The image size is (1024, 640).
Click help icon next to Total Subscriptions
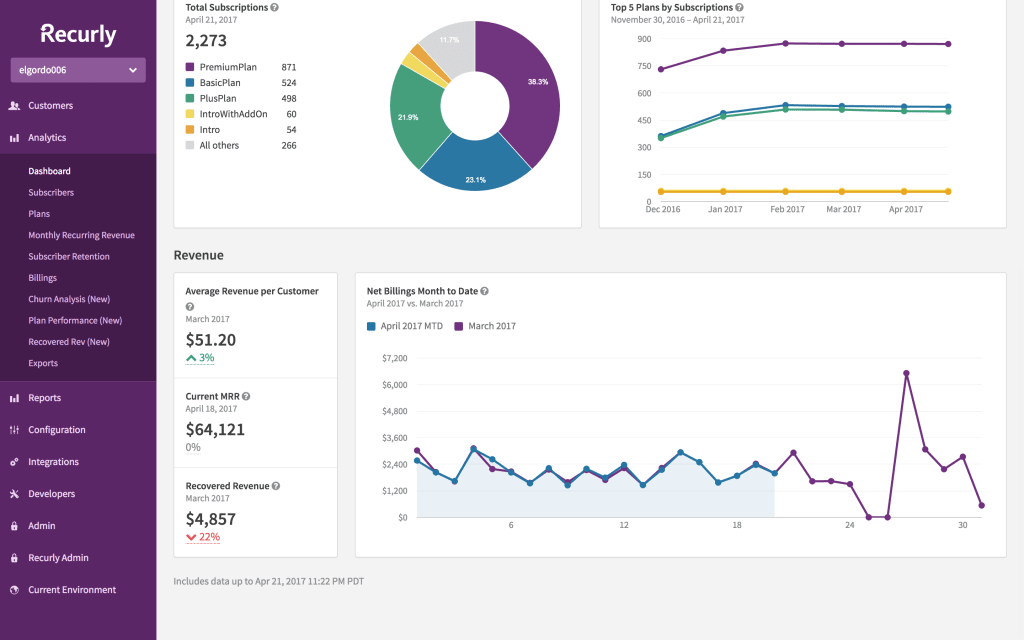pos(275,8)
